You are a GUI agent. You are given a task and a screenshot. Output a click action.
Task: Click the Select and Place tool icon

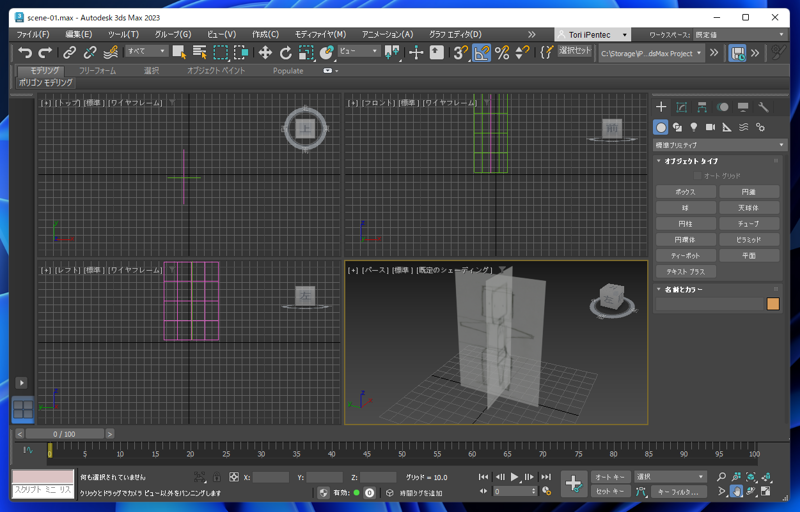327,52
